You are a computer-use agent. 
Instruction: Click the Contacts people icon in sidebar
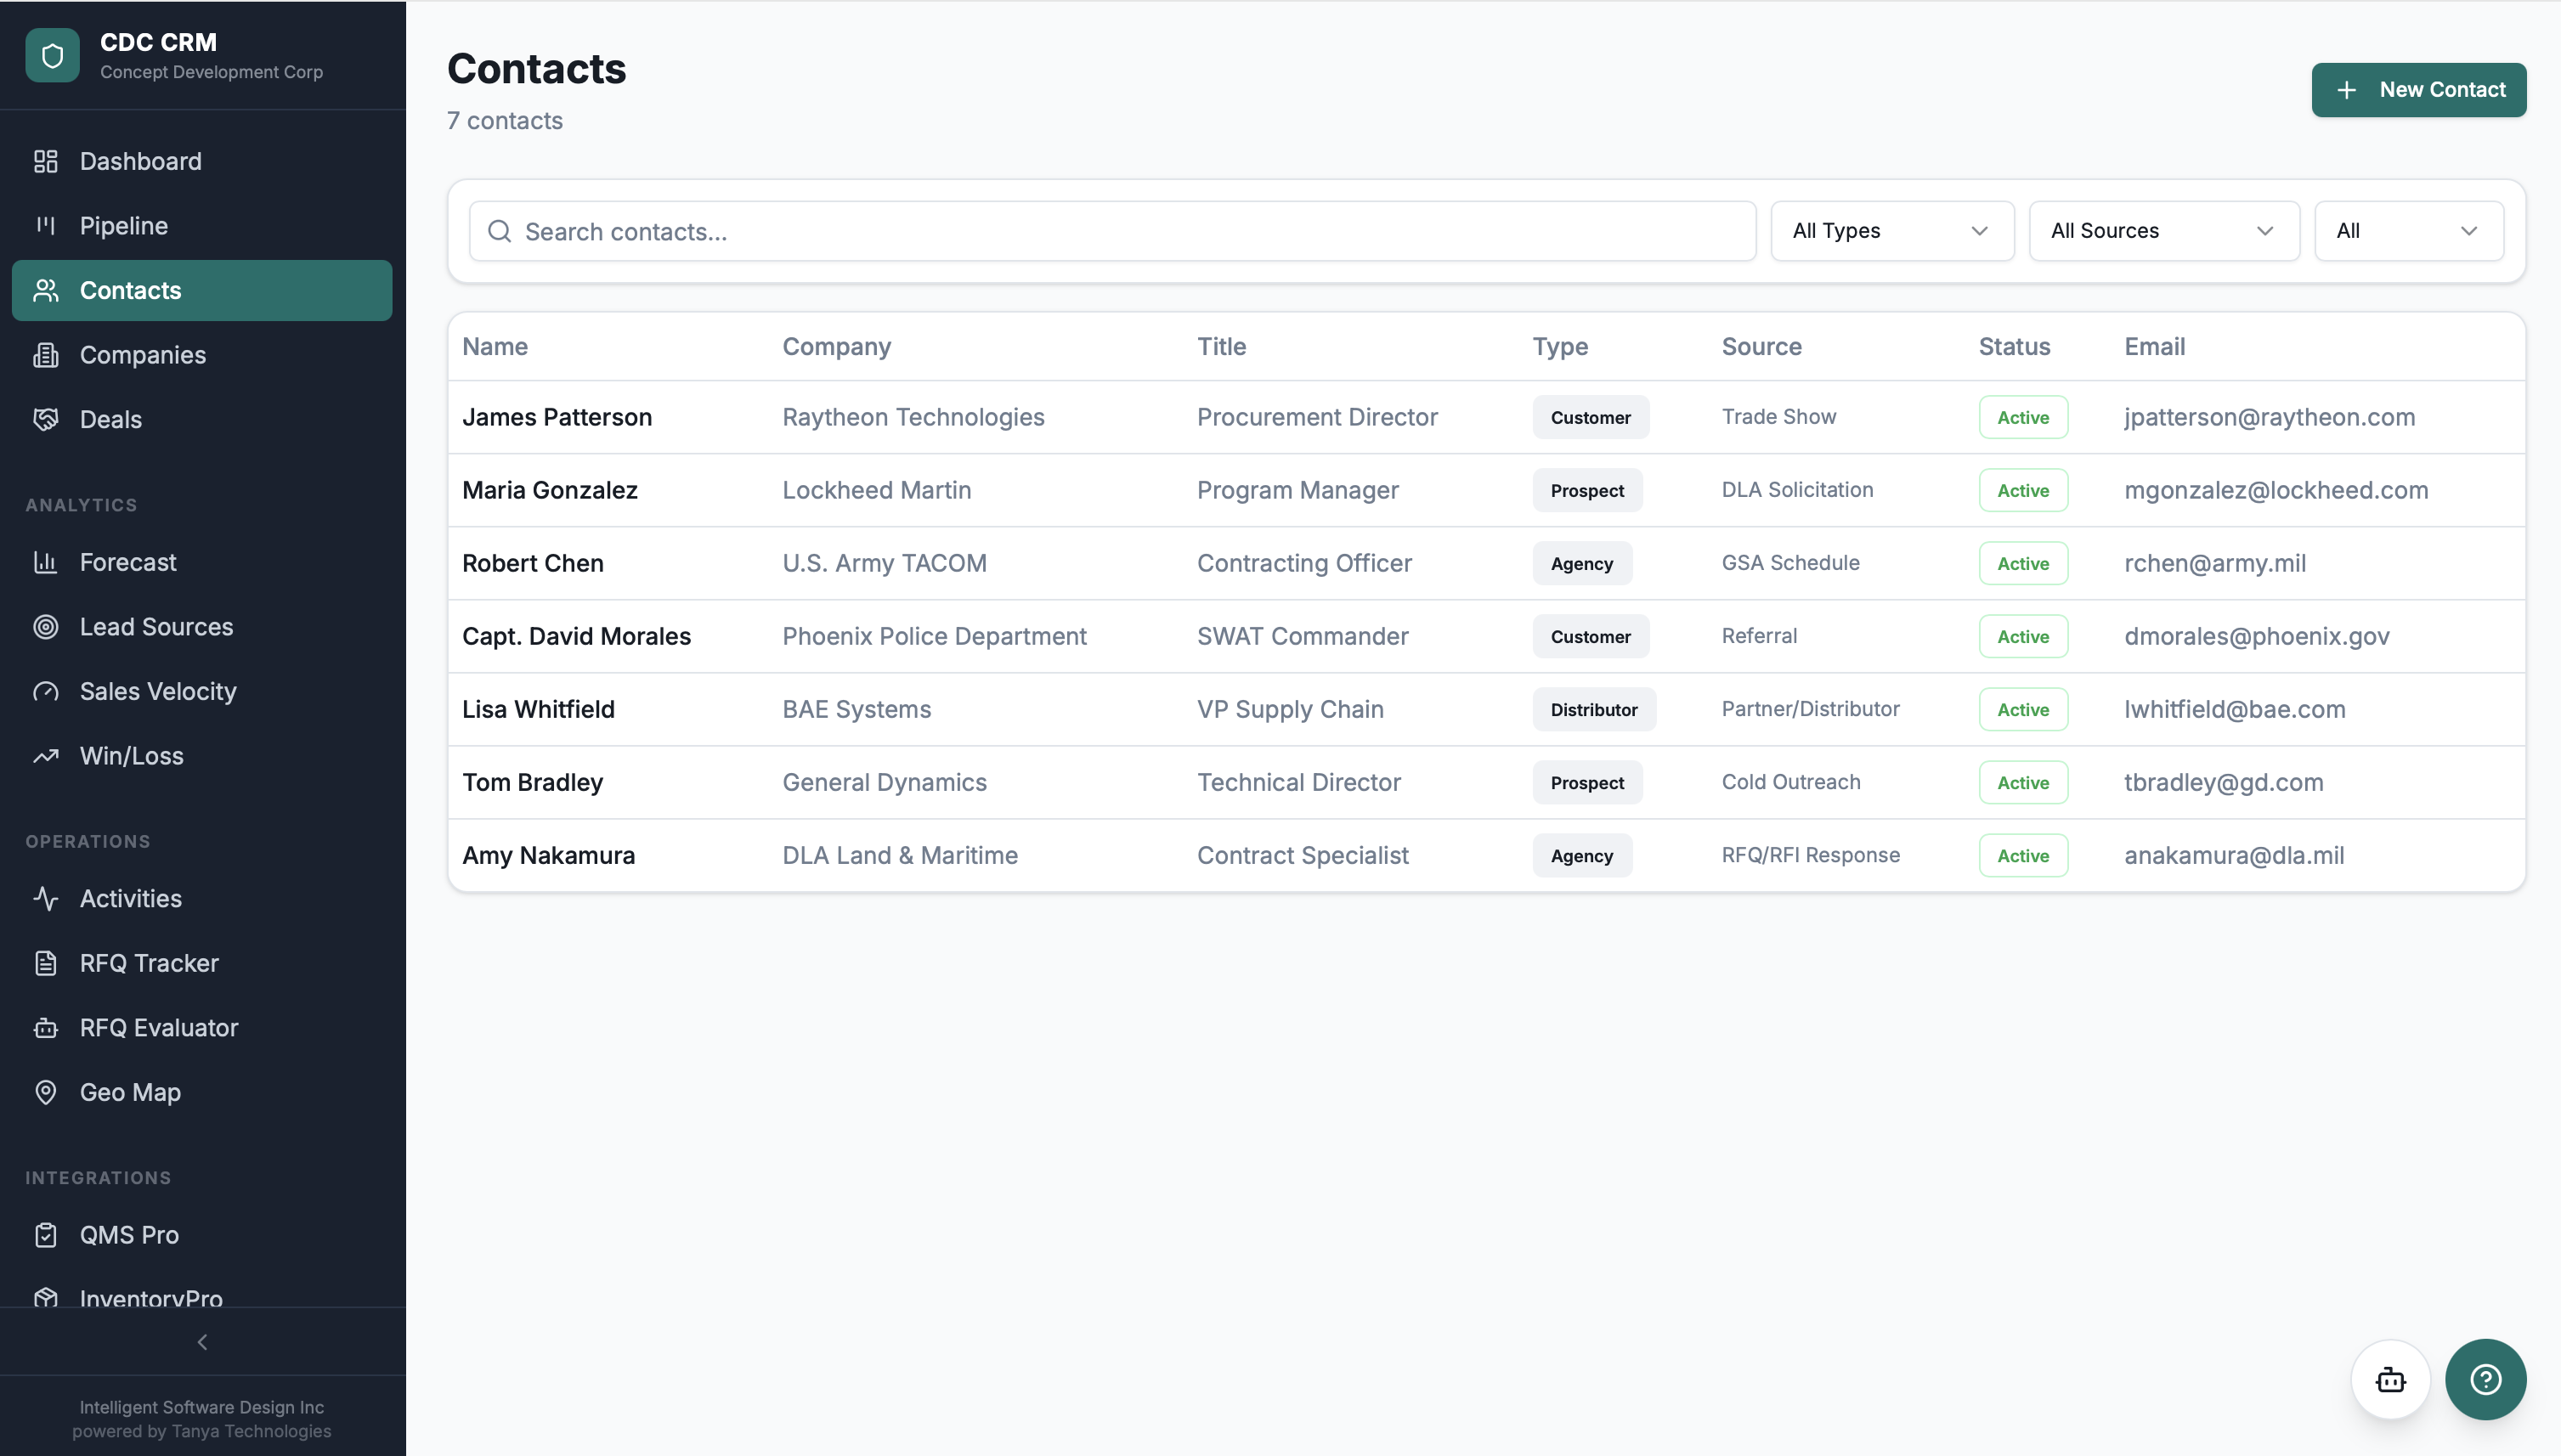[46, 290]
